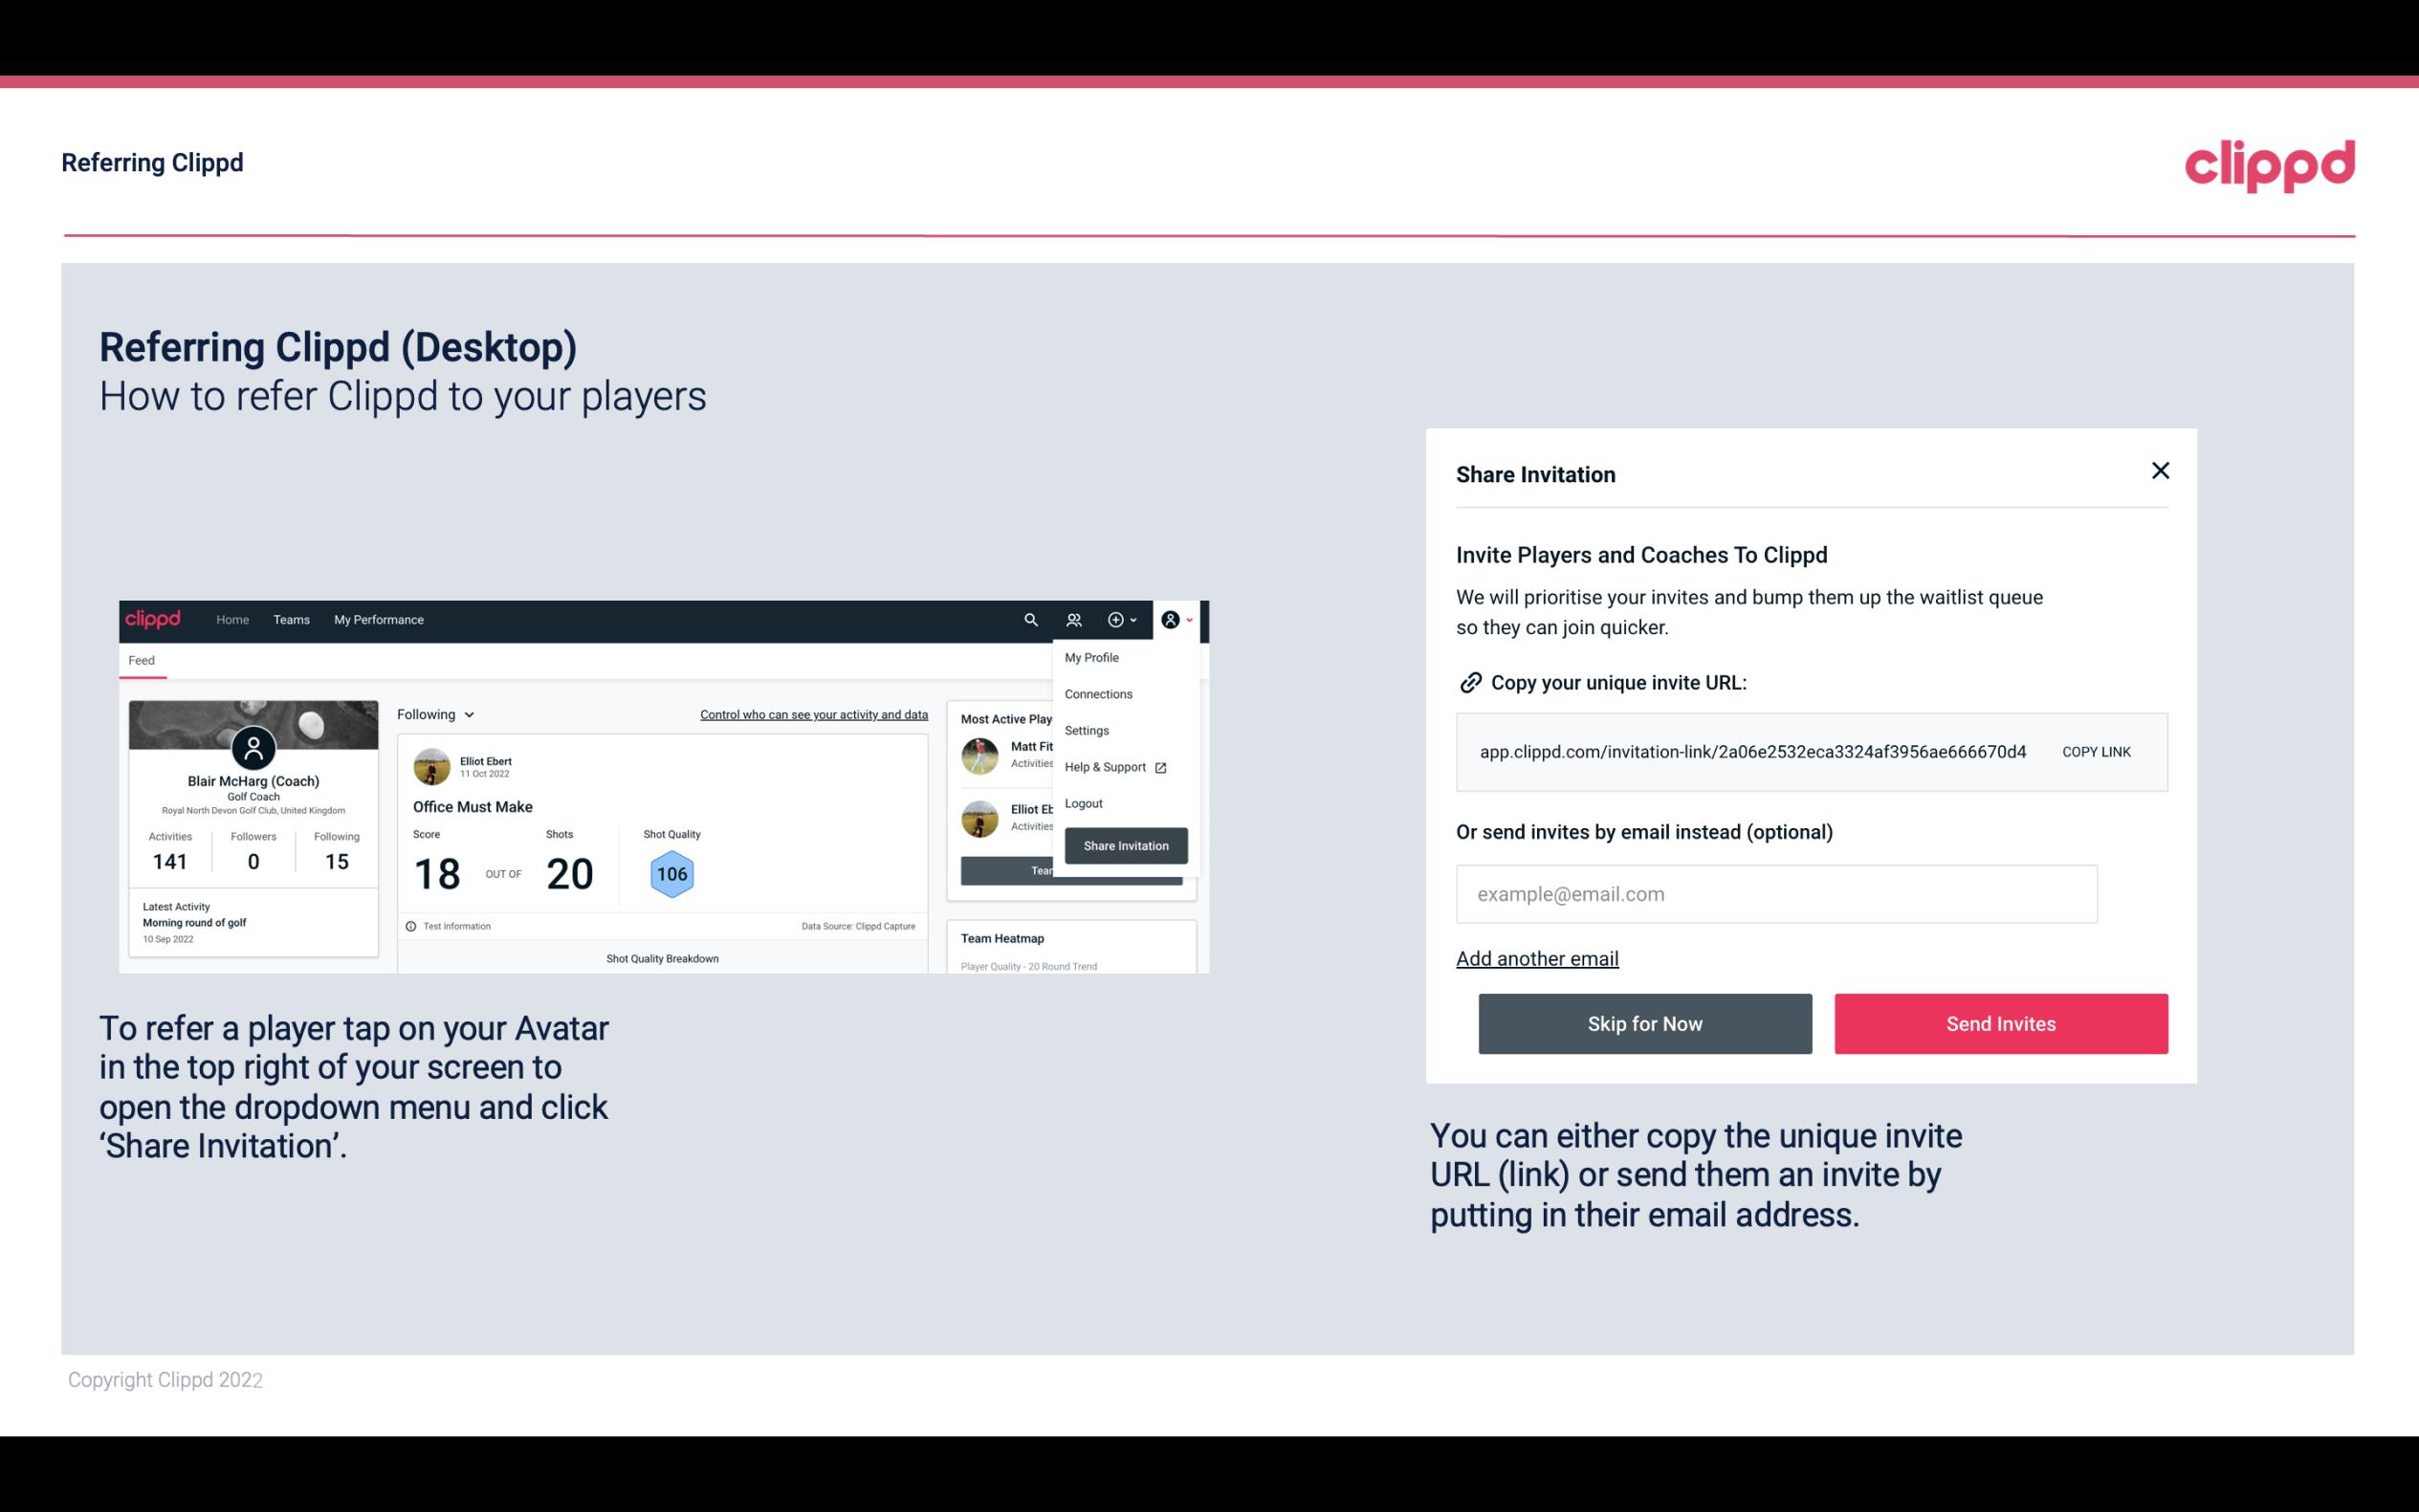Click My Profile in the dropdown menu
The height and width of the screenshot is (1512, 2419).
pos(1092,657)
